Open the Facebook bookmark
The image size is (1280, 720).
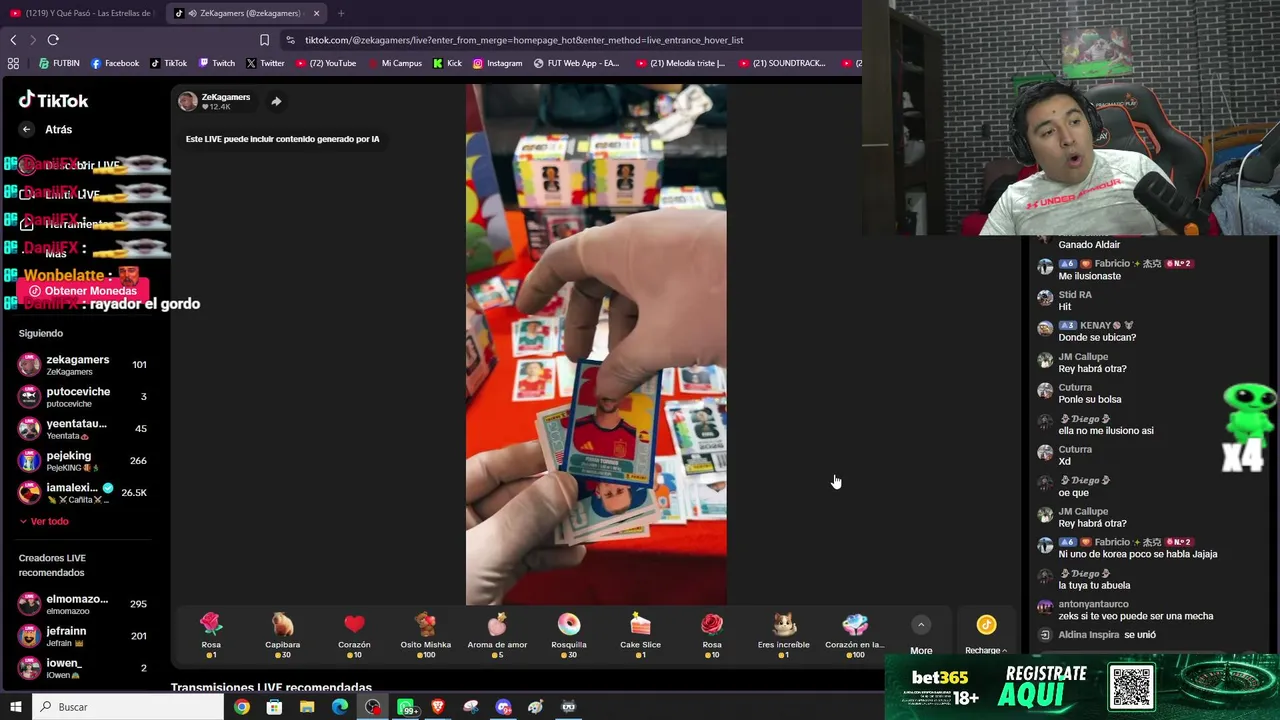click(x=115, y=63)
